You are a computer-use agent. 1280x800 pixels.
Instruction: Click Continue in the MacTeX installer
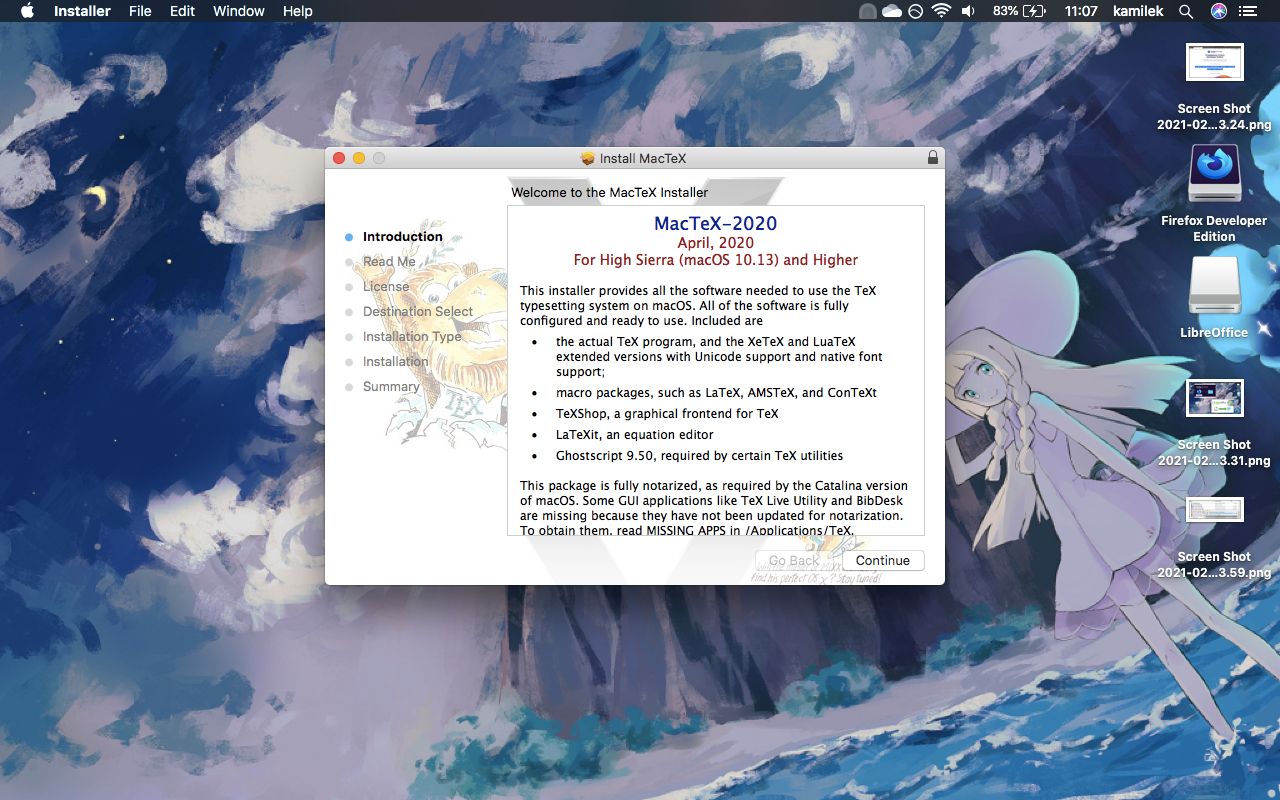[883, 560]
